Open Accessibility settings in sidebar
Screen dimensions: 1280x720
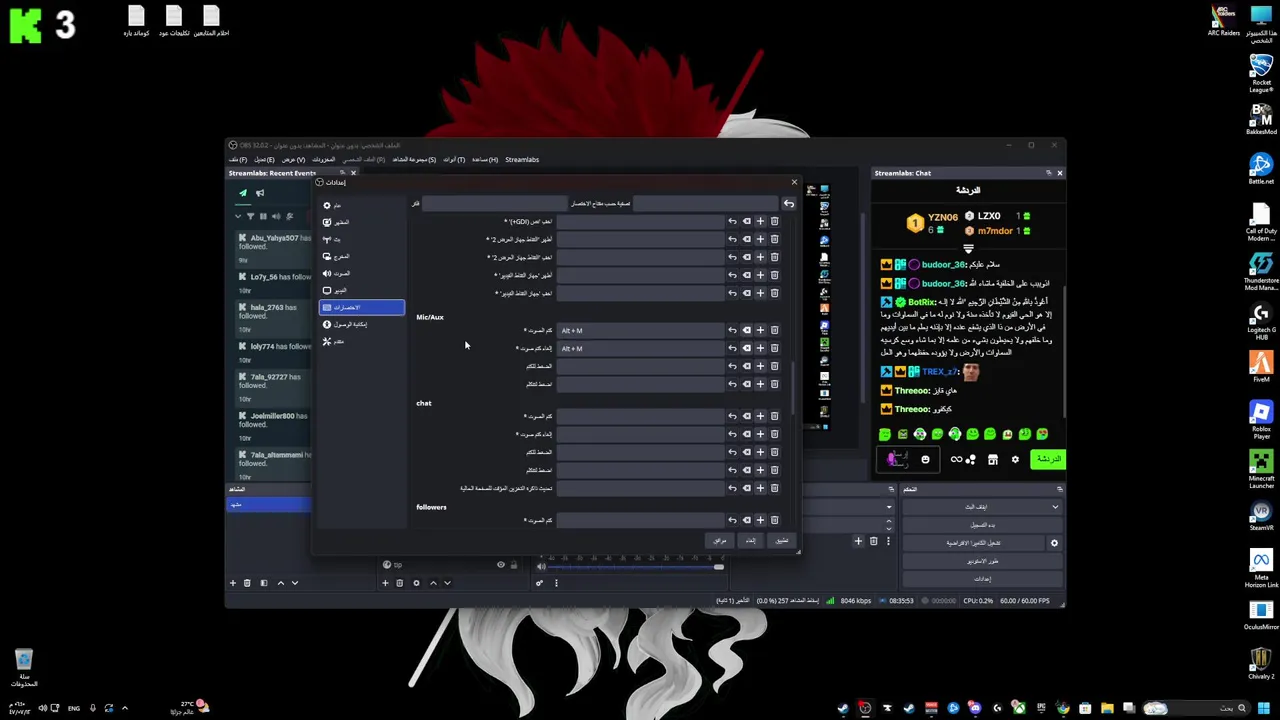[x=361, y=324]
